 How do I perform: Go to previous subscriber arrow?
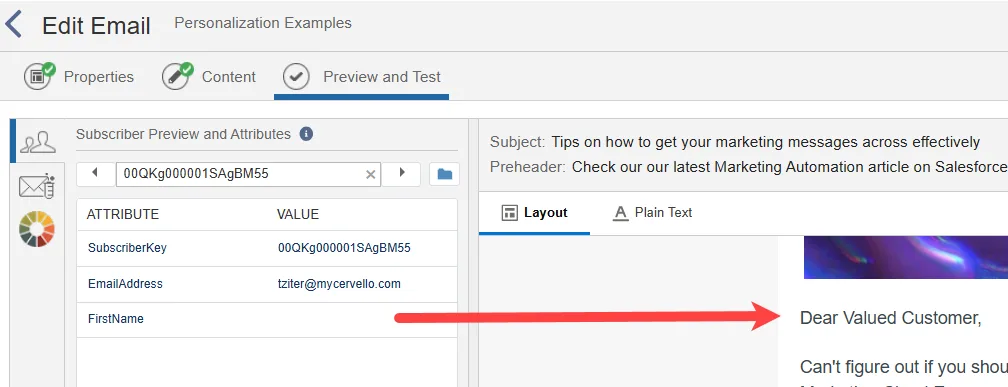(x=95, y=173)
